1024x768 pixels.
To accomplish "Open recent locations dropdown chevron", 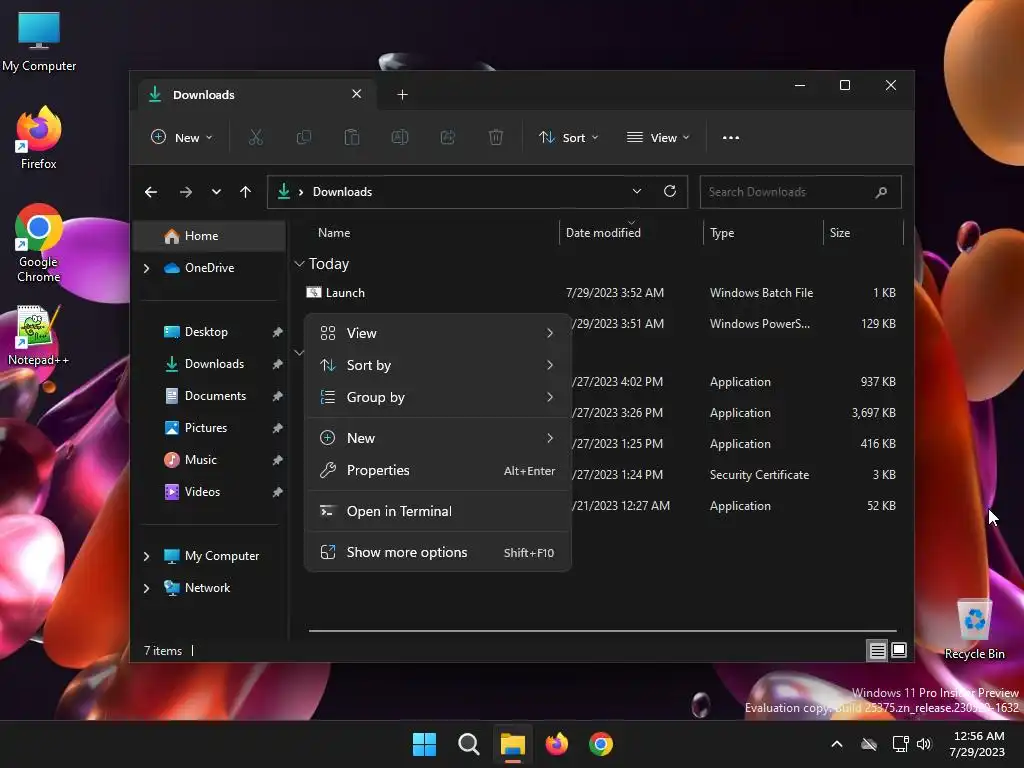I will 216,192.
